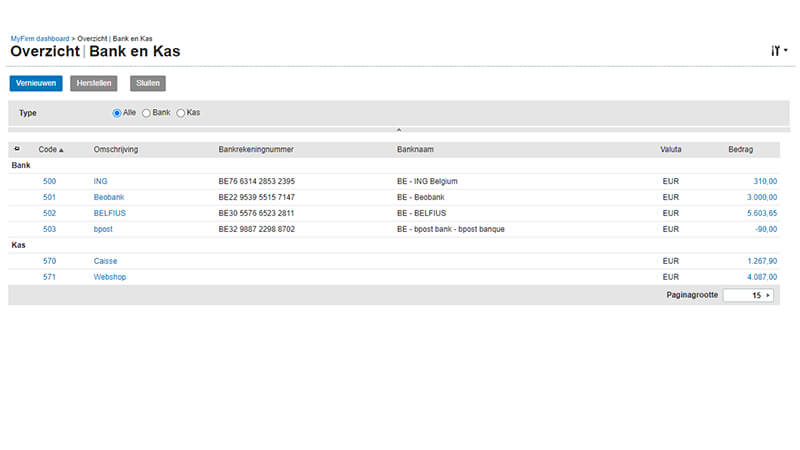Open the ING account link
Image resolution: width=800 pixels, height=450 pixels.
(101, 181)
